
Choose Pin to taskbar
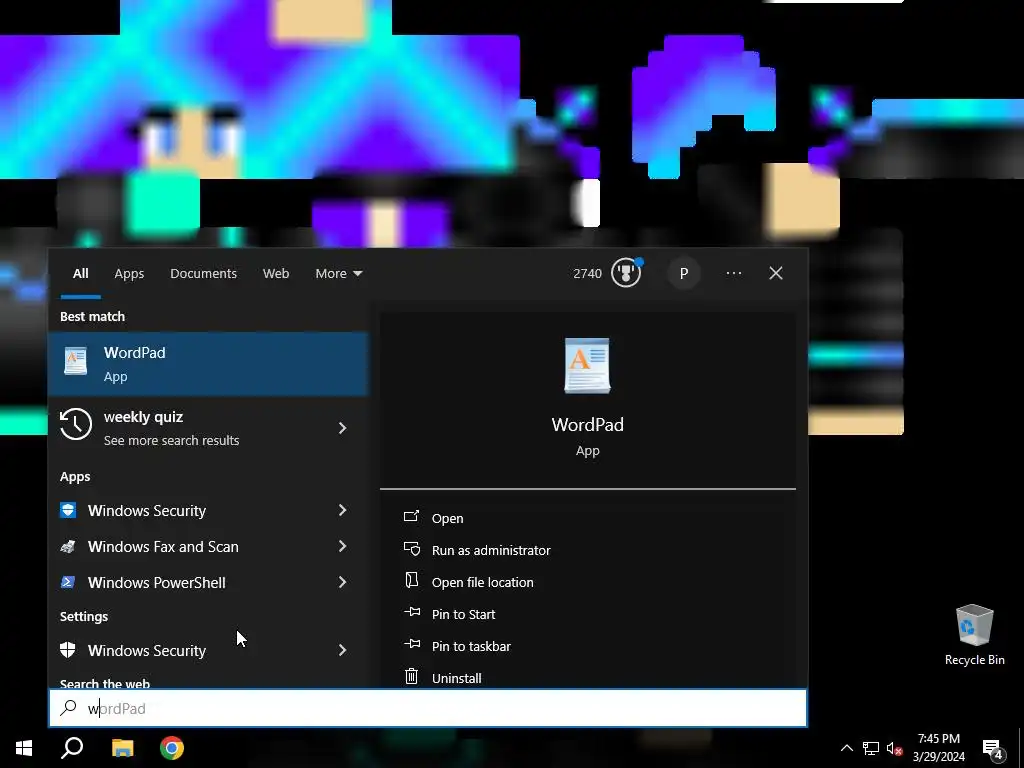(471, 646)
